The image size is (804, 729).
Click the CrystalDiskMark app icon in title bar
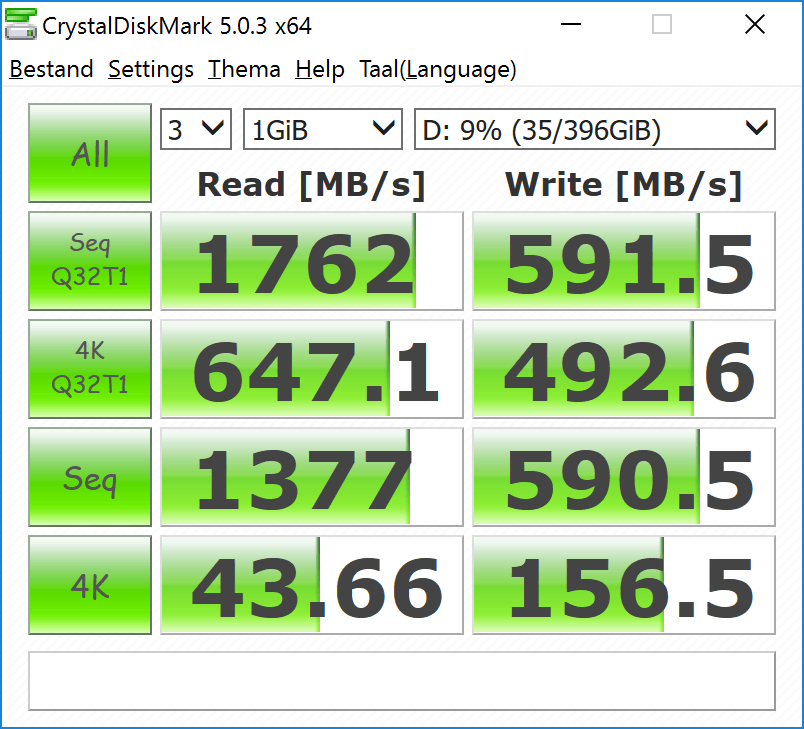point(21,24)
